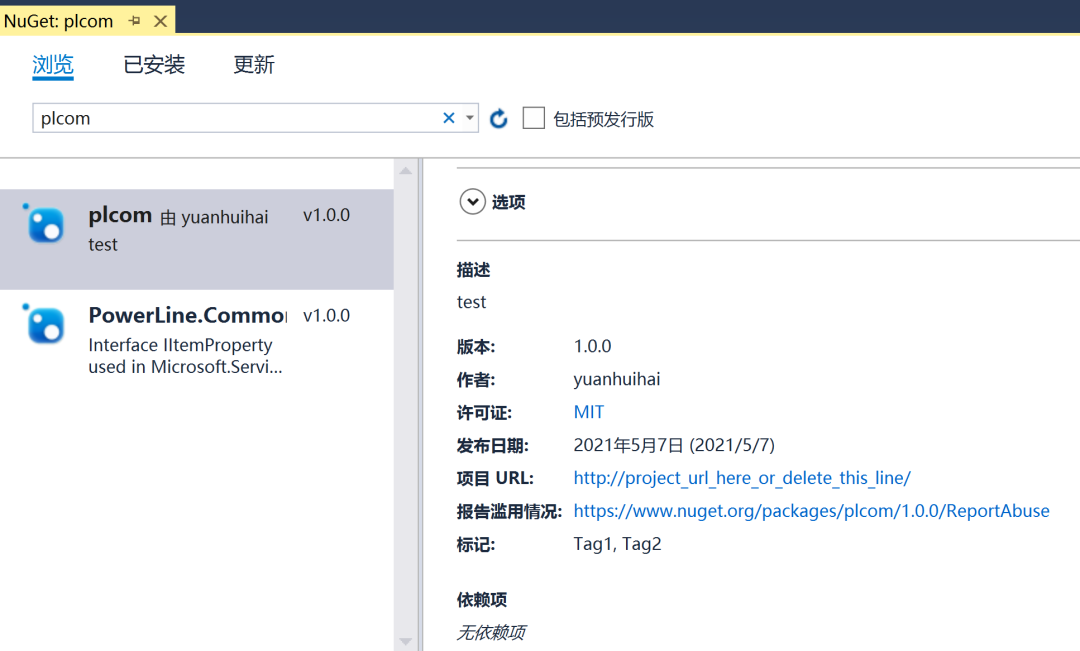Select the PowerLine.Common package row
1080x651 pixels.
click(x=196, y=341)
